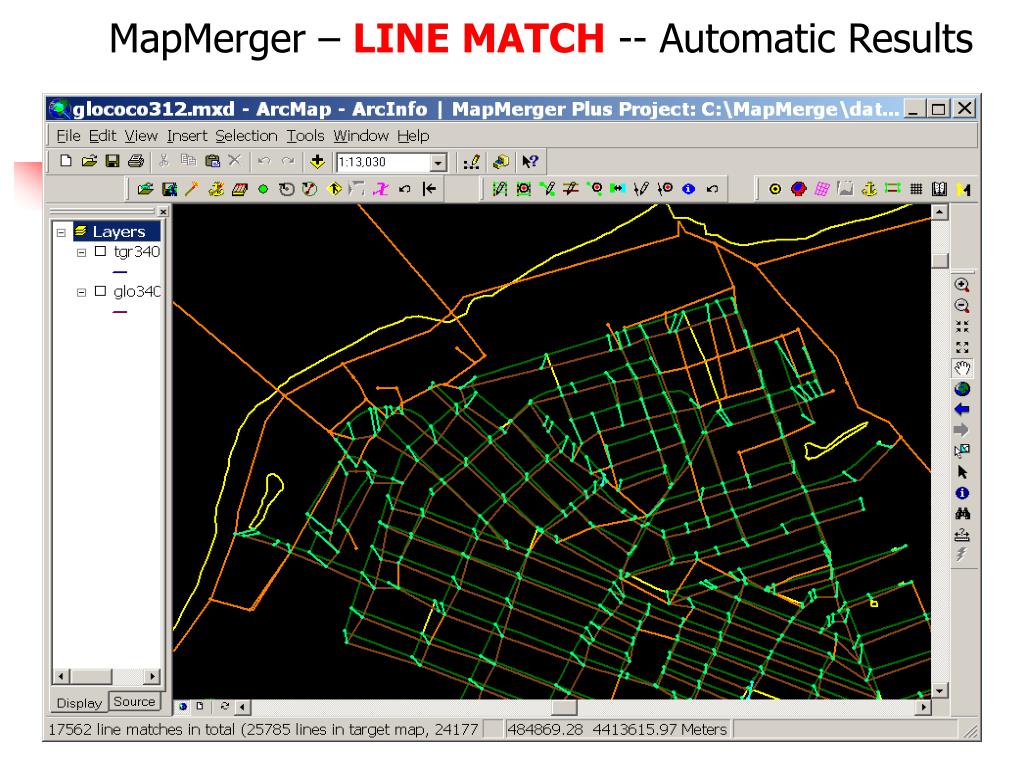Click the green circle MapMerger tool
The image size is (1024, 768).
(263, 189)
